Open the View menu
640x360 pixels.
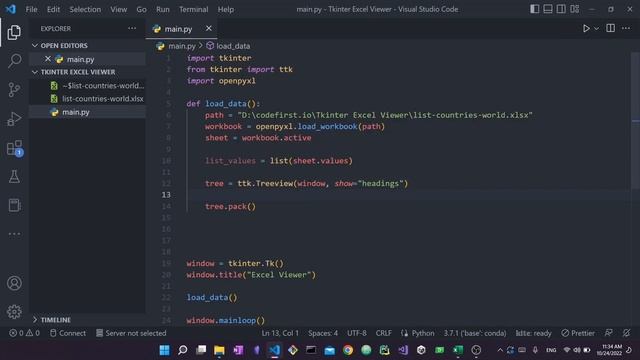[118, 9]
